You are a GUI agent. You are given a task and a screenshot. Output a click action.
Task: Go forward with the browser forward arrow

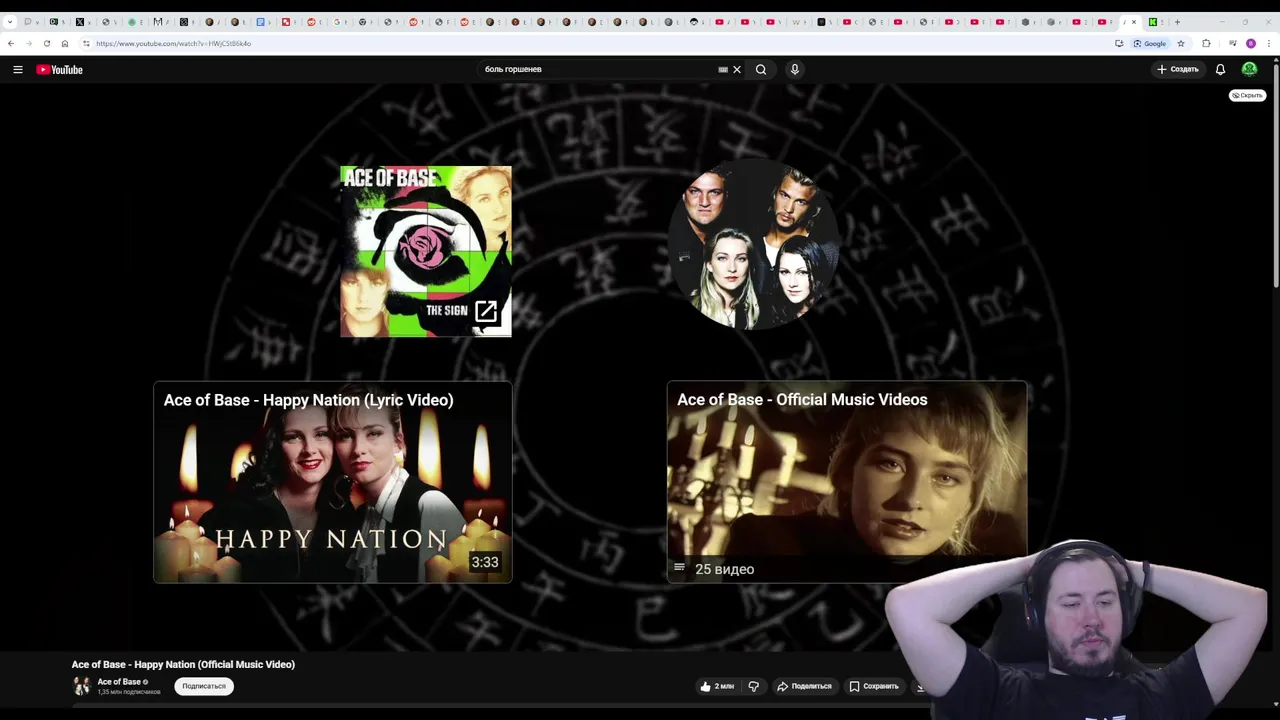pos(28,43)
